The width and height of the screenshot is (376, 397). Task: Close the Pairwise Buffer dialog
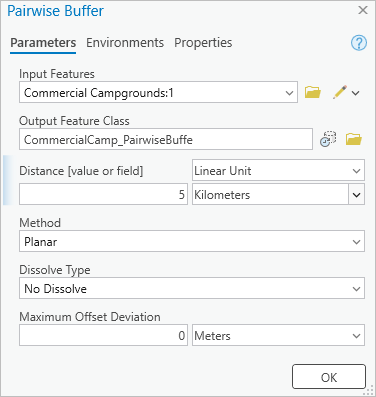363,10
